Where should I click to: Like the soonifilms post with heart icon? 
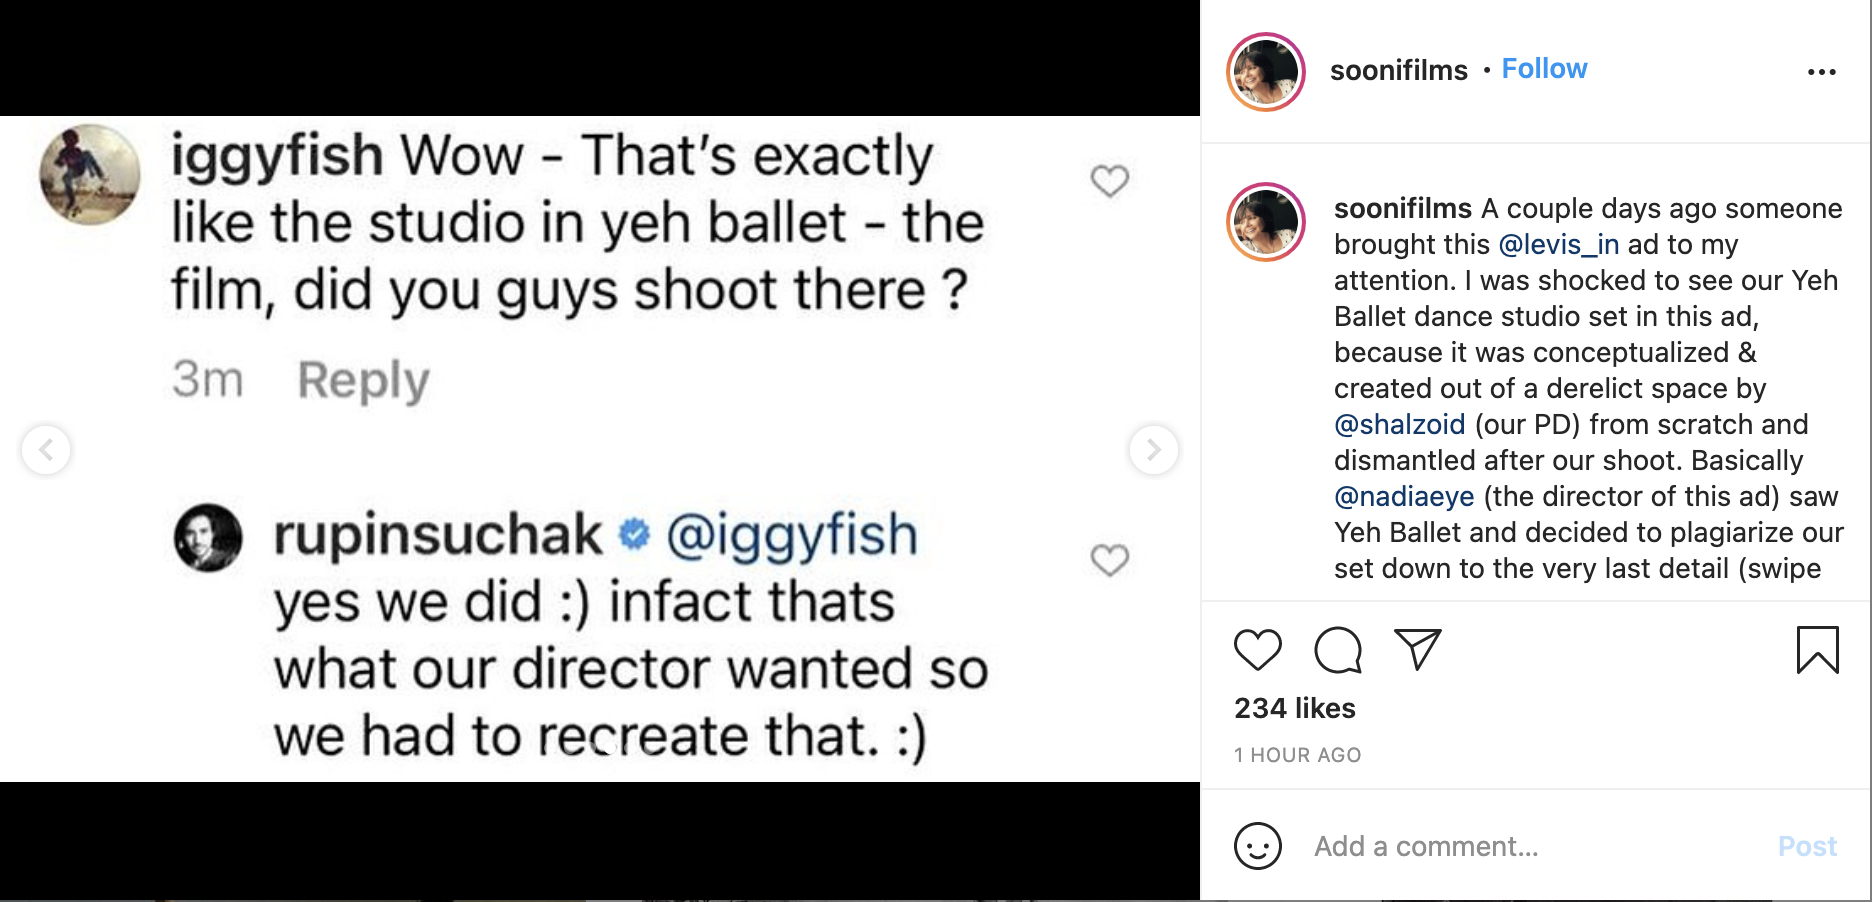(x=1257, y=650)
